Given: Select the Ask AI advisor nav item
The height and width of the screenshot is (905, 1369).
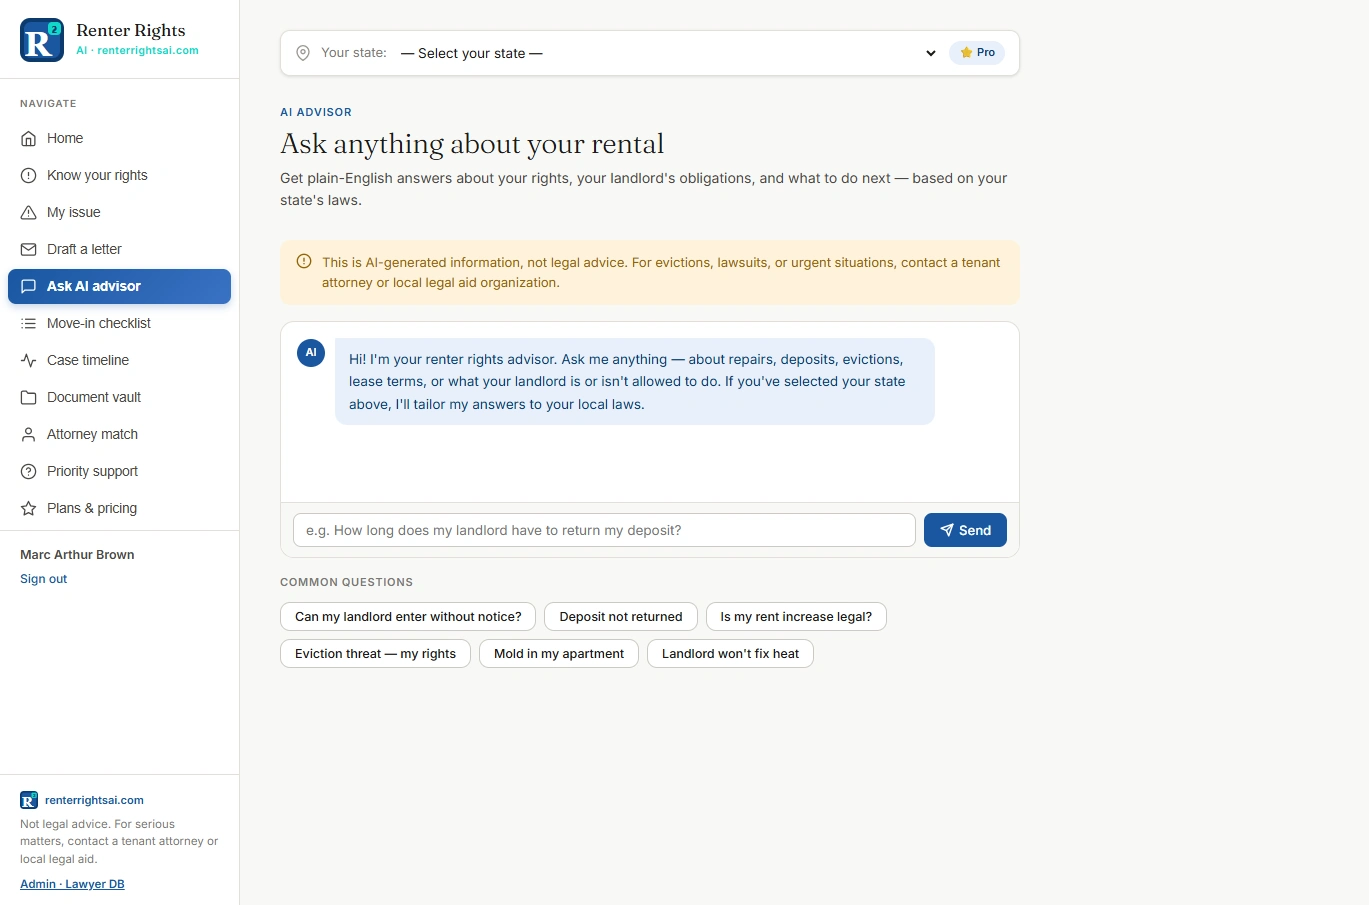Looking at the screenshot, I should [119, 287].
